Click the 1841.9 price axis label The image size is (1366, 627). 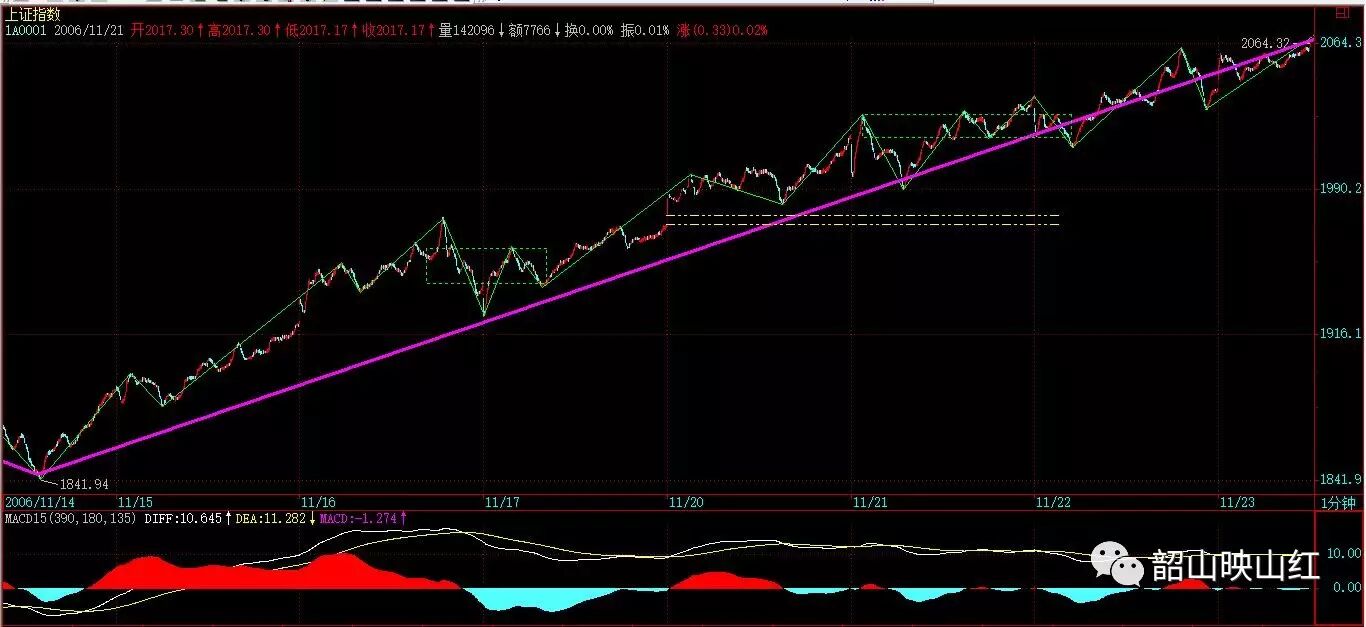coord(1340,478)
